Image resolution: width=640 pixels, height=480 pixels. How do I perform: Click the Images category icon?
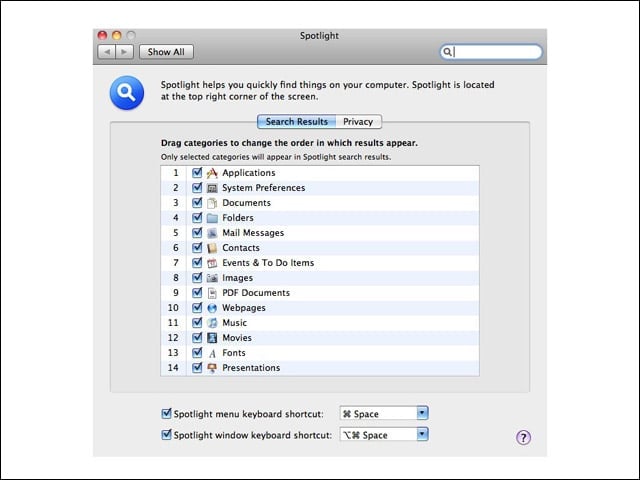(212, 278)
